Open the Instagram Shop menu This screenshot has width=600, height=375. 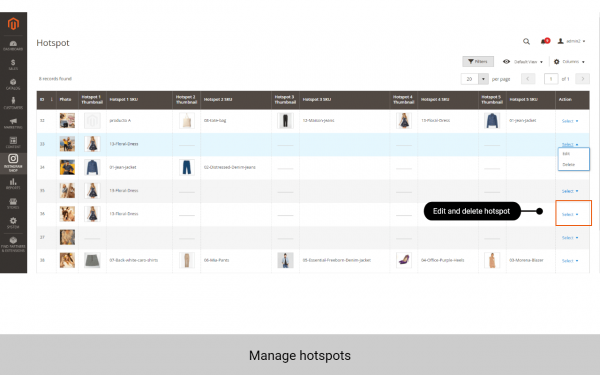coord(13,163)
